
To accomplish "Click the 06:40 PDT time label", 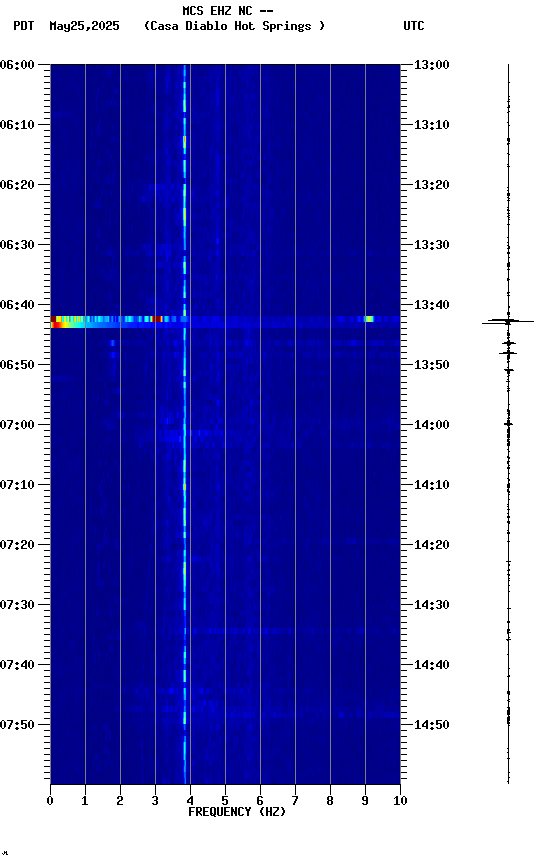I will [17, 305].
